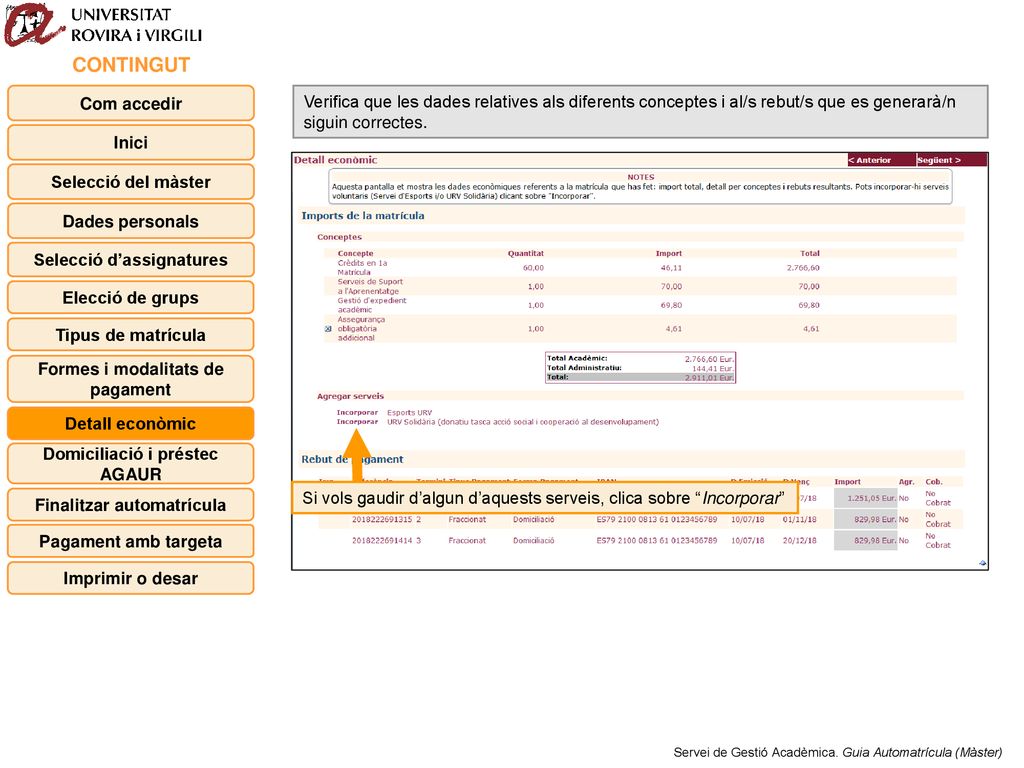Screen dimensions: 1024x768
Task: Click the grand Total 2.911,01 Eur. row
Action: 640,377
